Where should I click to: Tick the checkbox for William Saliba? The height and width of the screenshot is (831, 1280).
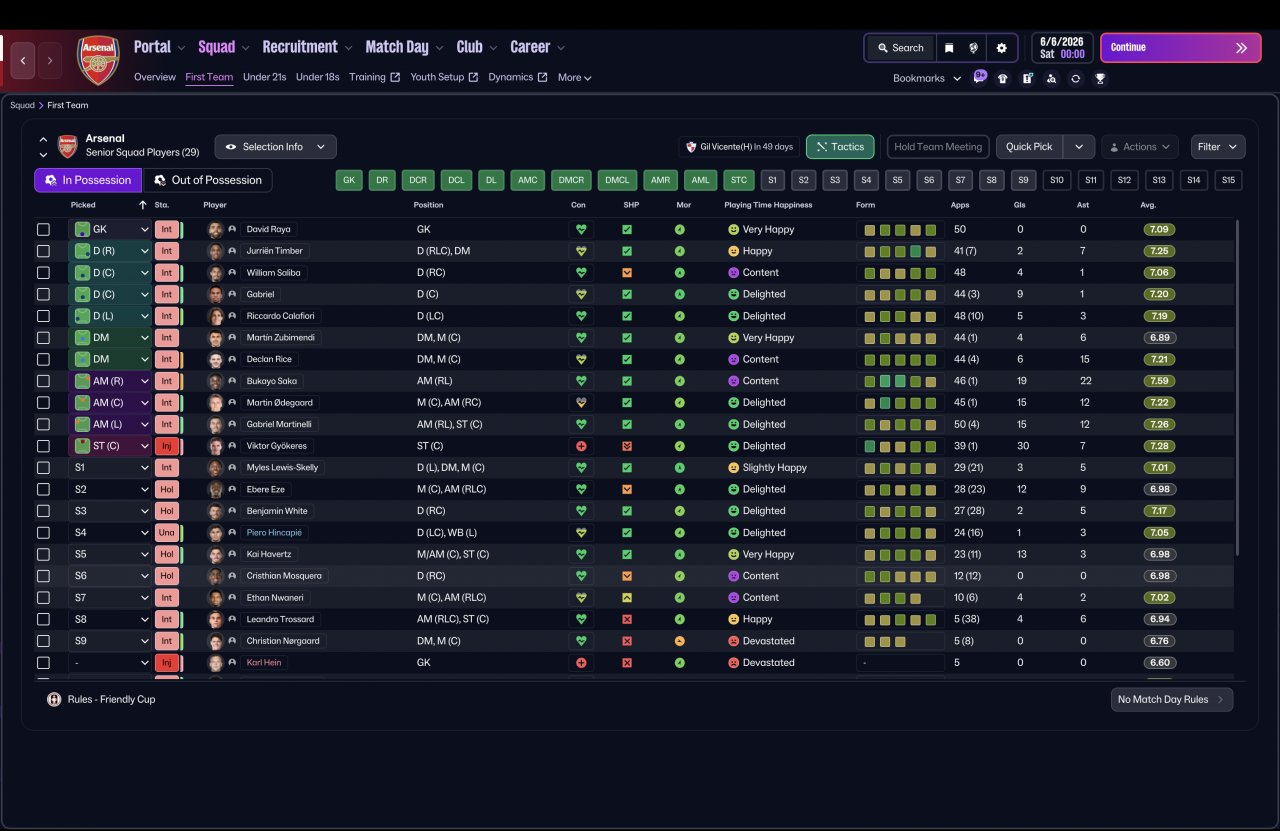(x=43, y=273)
